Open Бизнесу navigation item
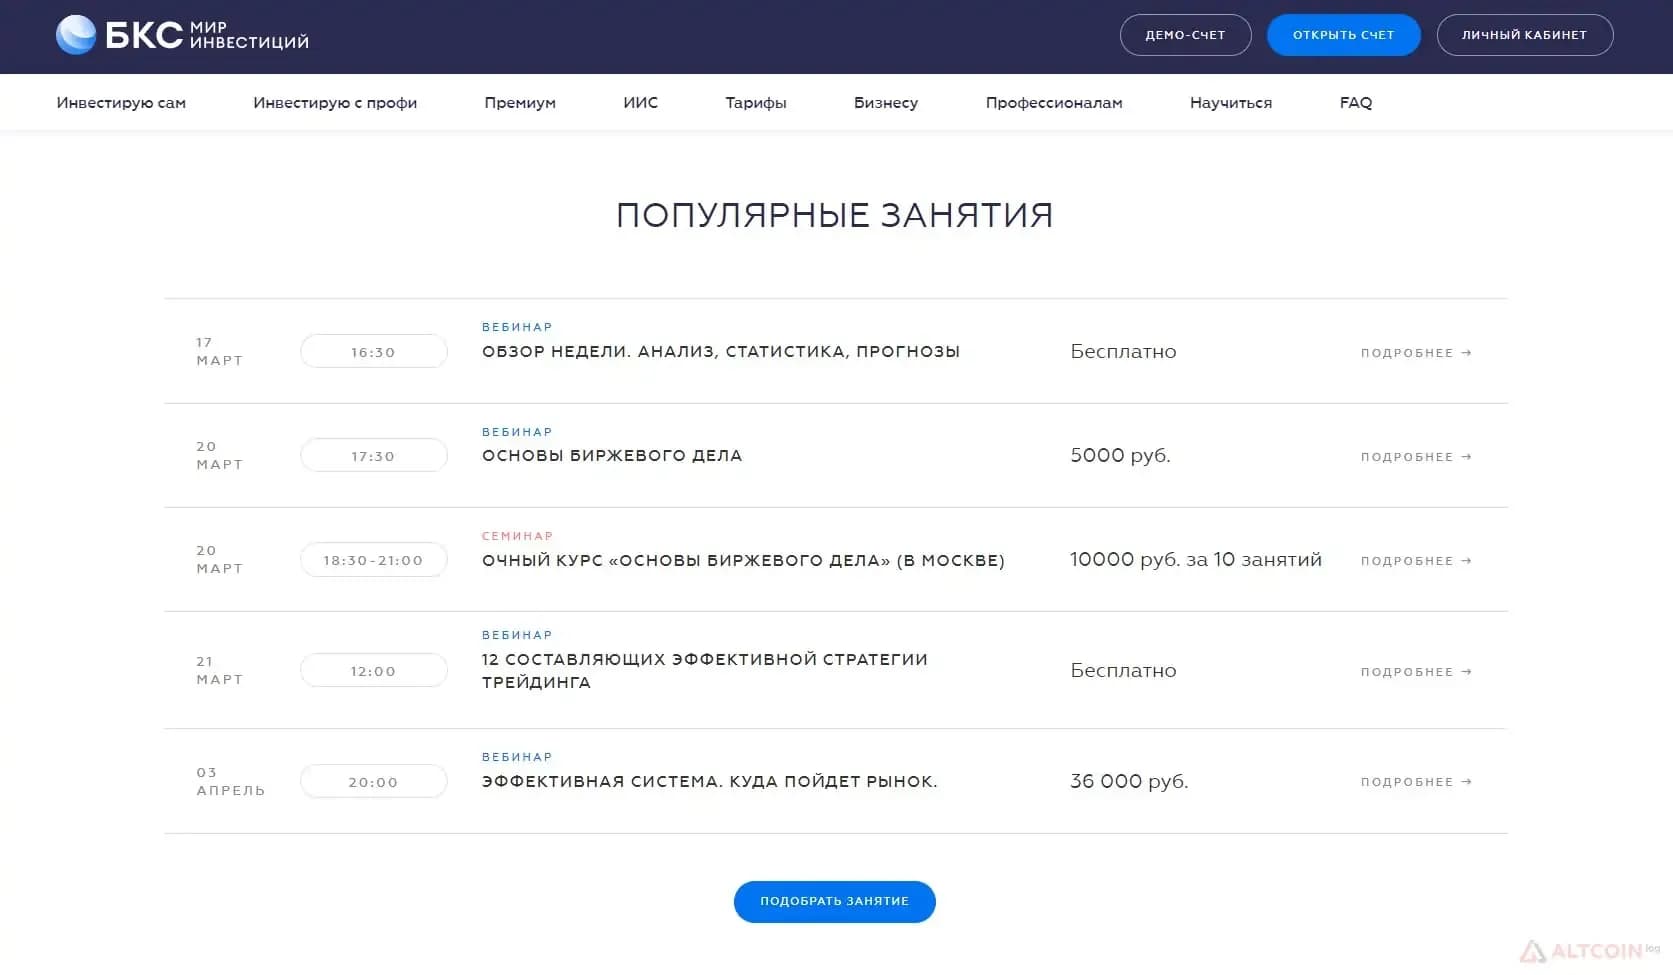1673x975 pixels. click(886, 103)
